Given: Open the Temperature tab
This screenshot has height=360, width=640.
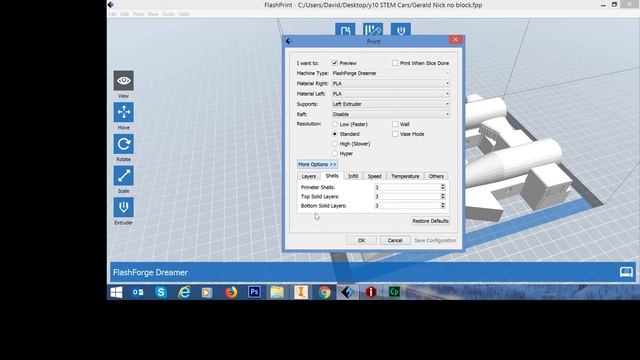Looking at the screenshot, I should coord(405,176).
